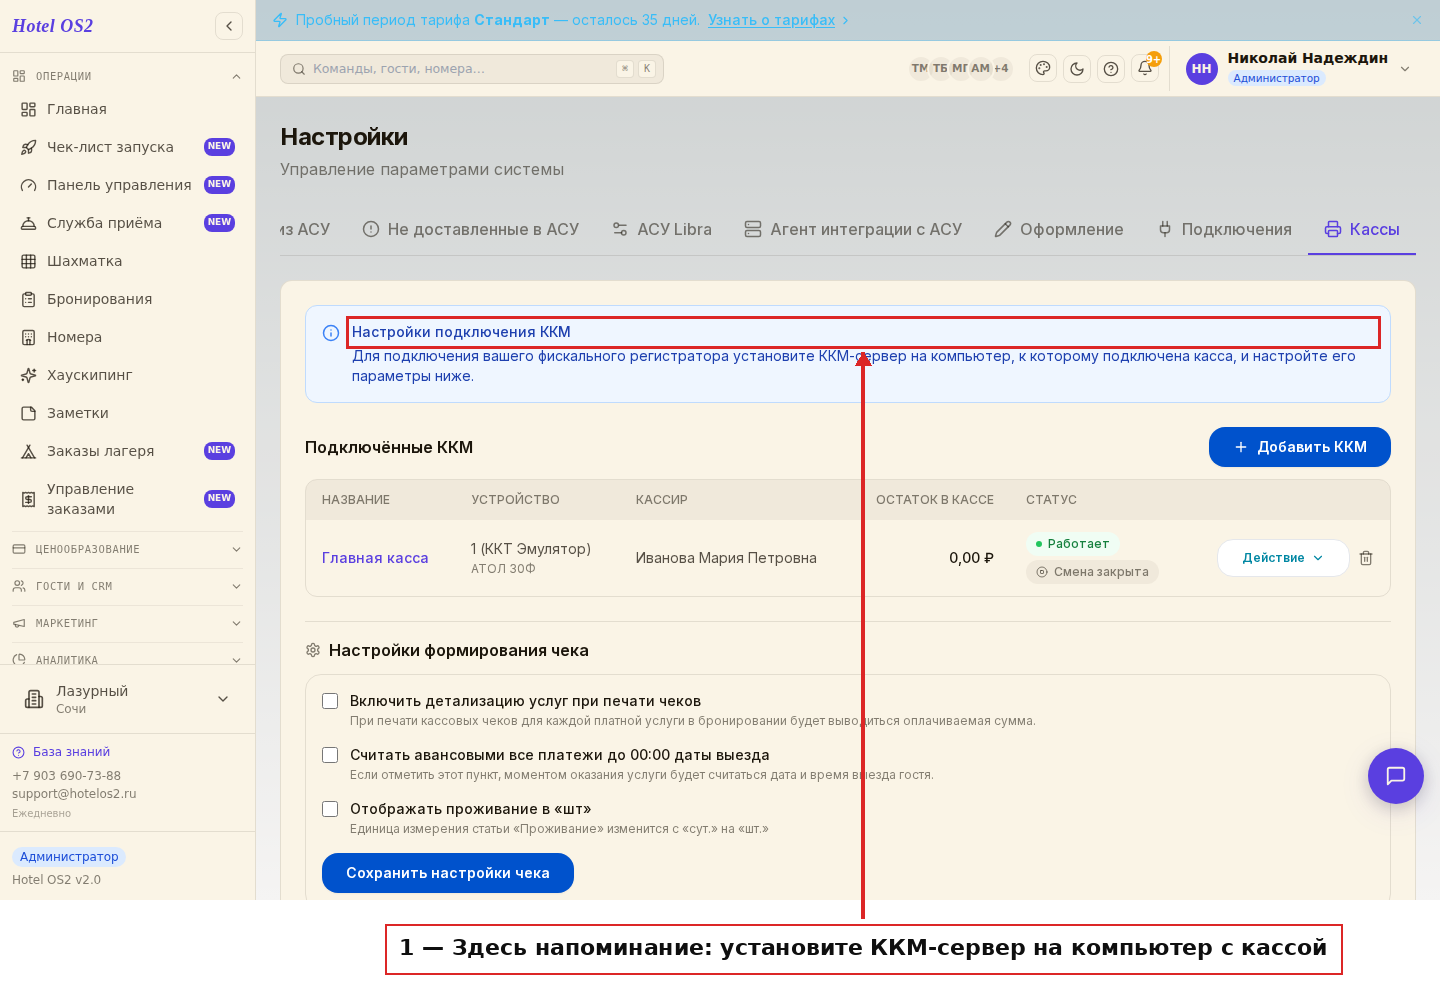Open Управление заказами in sidebar
1440x998 pixels.
[128, 499]
